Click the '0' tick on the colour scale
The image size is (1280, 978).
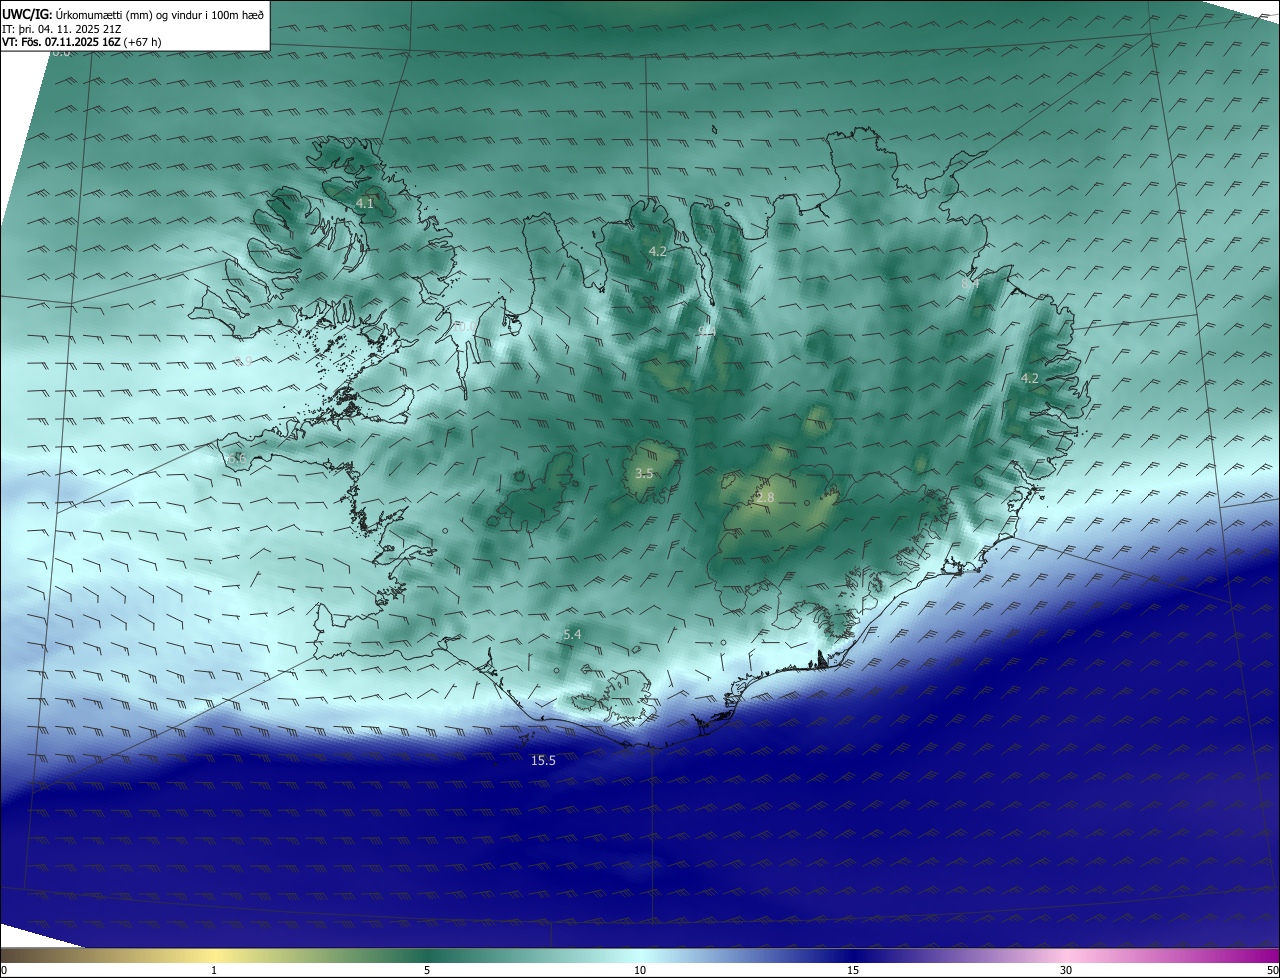[x=4, y=970]
